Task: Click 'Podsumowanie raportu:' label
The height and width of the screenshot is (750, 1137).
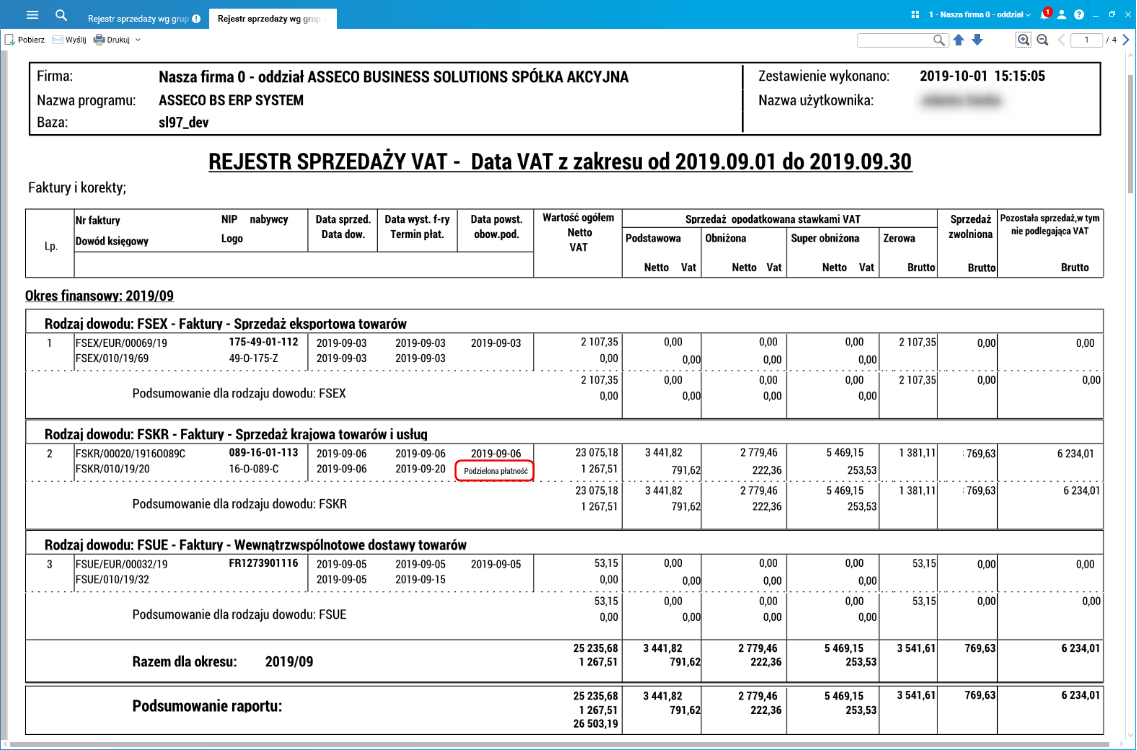Action: click(207, 706)
